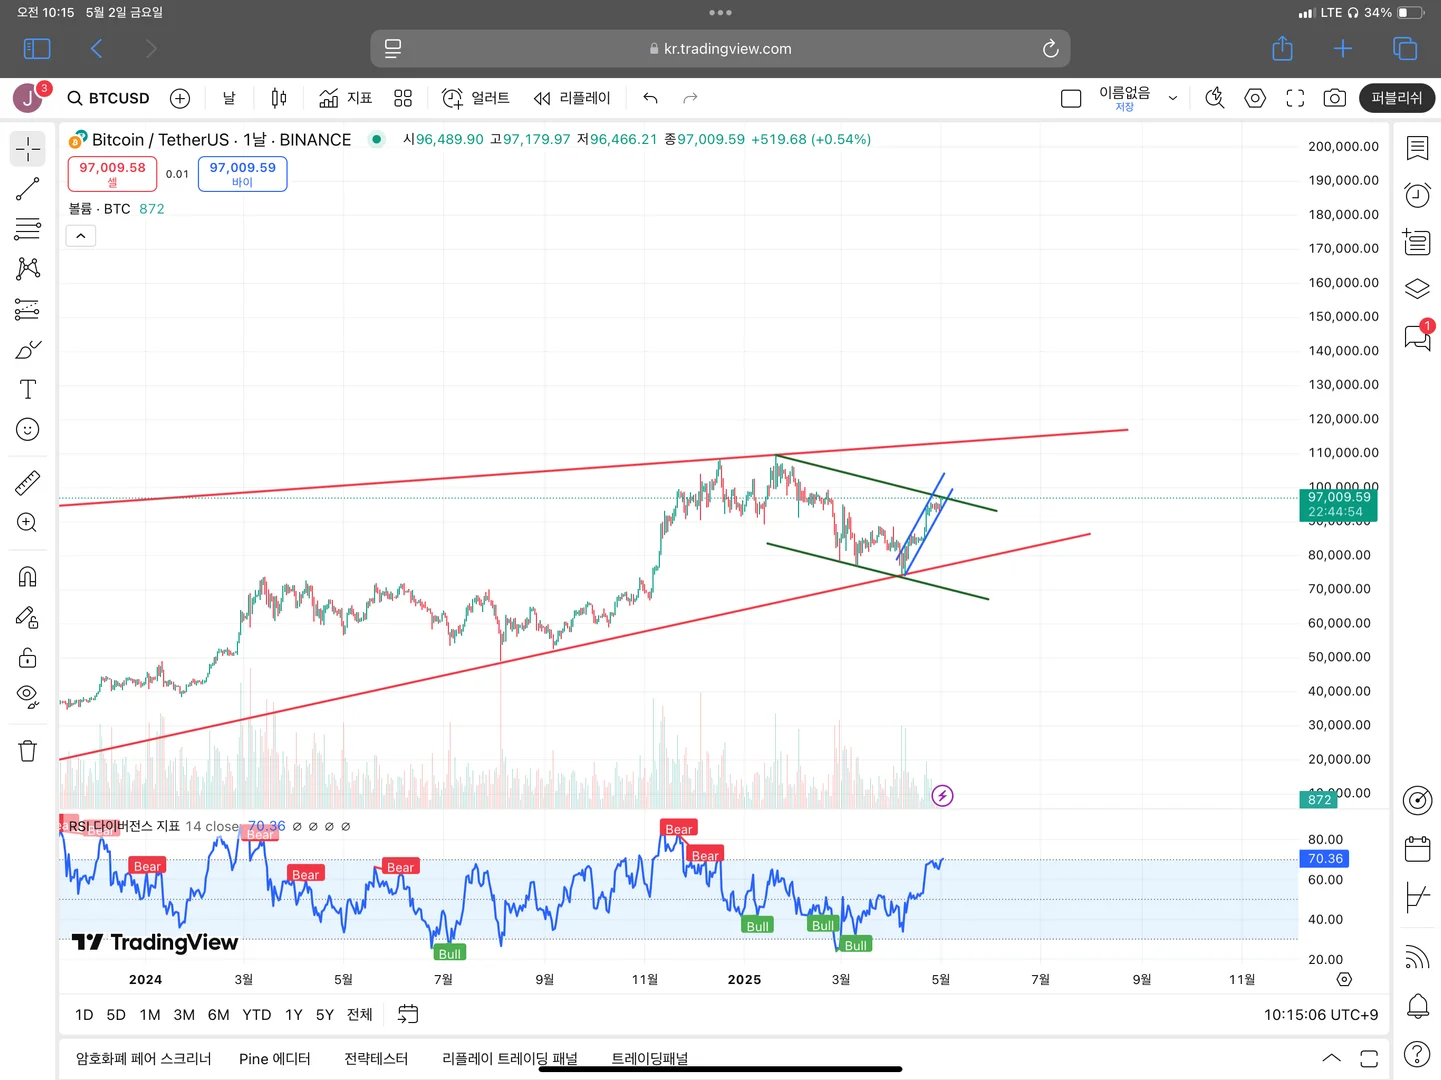Open the news list panel
The width and height of the screenshot is (1441, 1080).
1417,242
